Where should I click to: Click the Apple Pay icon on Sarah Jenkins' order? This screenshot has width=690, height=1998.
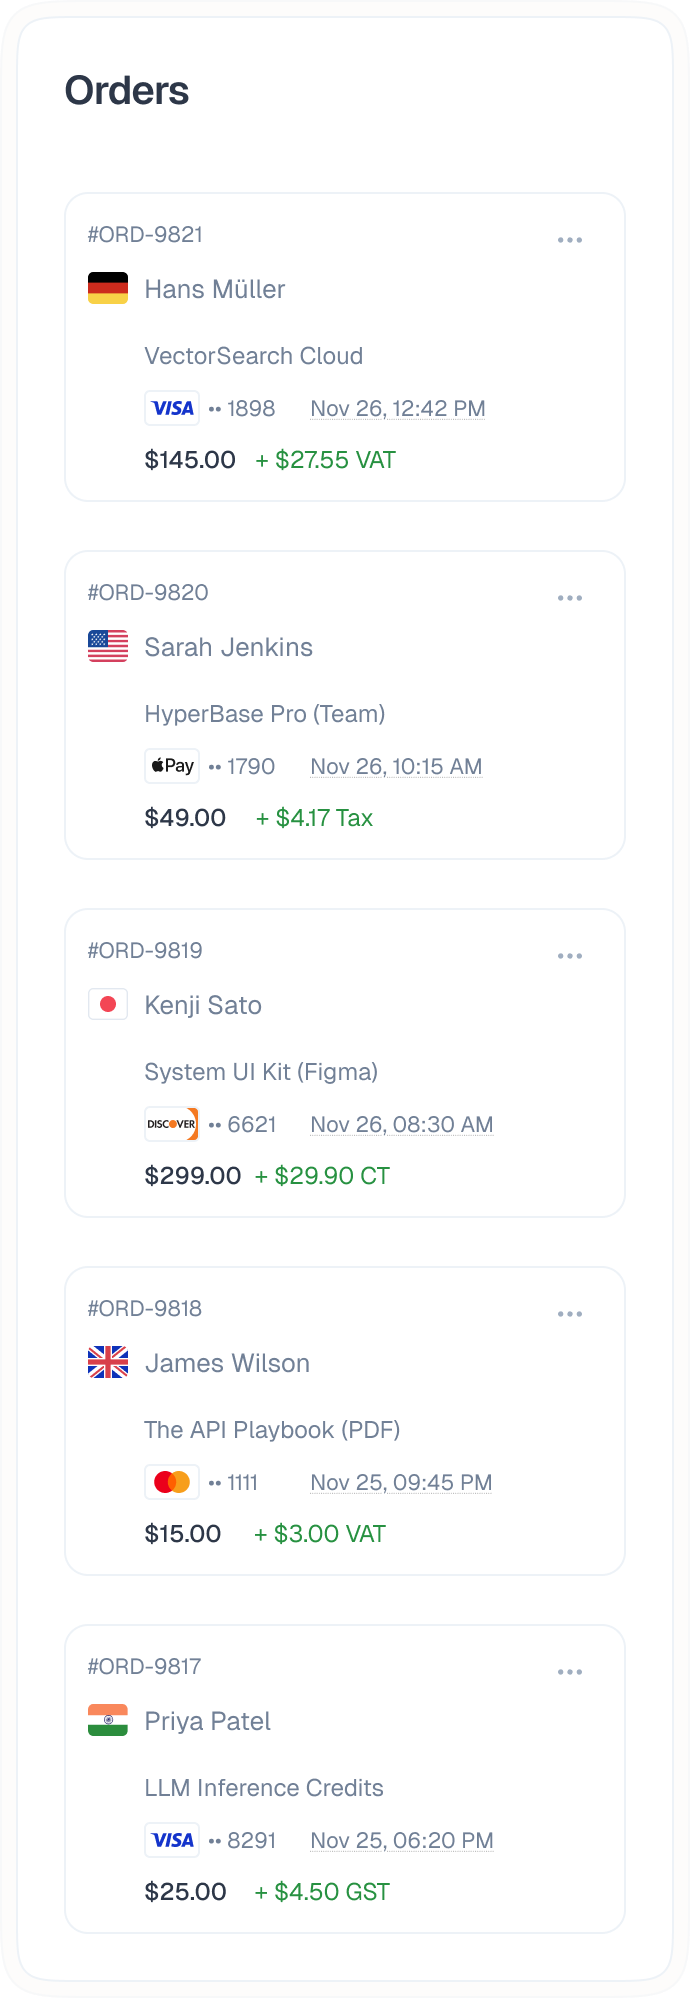[171, 766]
